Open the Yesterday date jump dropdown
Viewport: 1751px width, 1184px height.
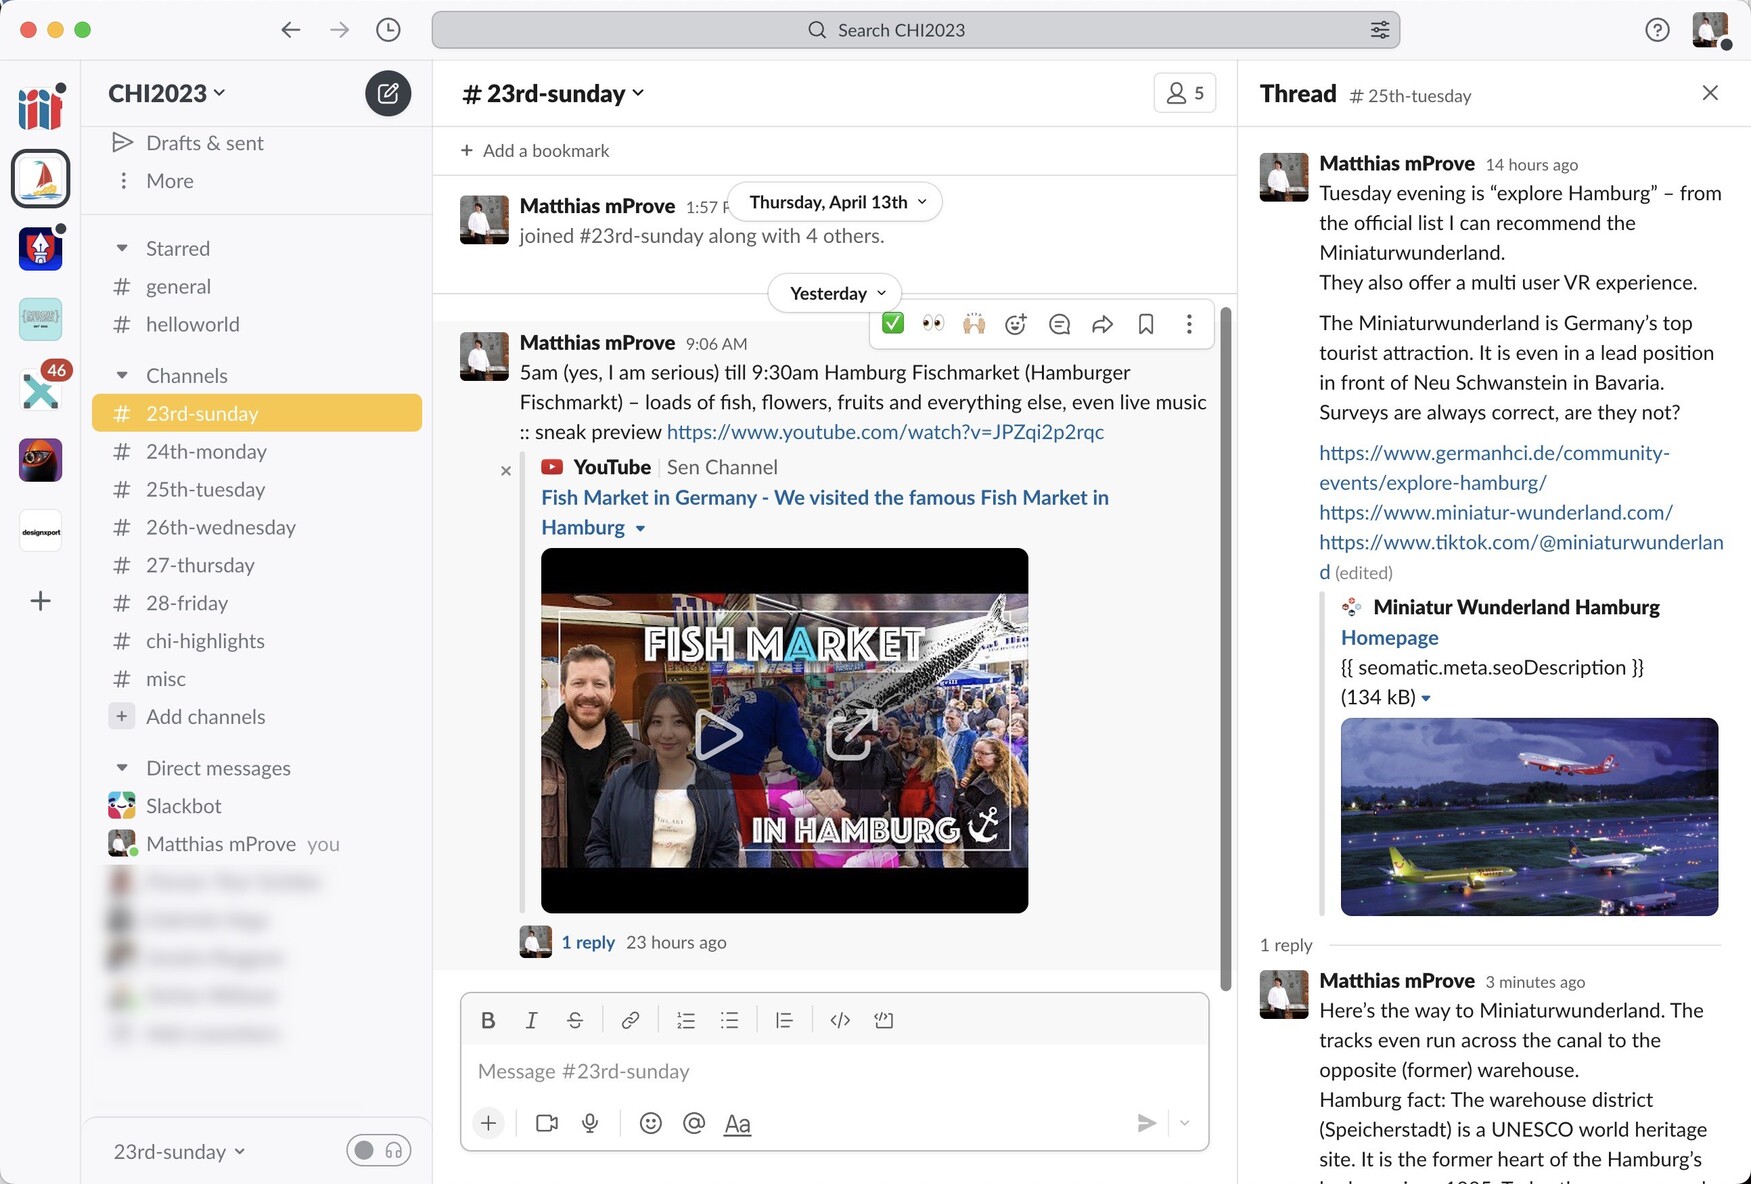835,293
